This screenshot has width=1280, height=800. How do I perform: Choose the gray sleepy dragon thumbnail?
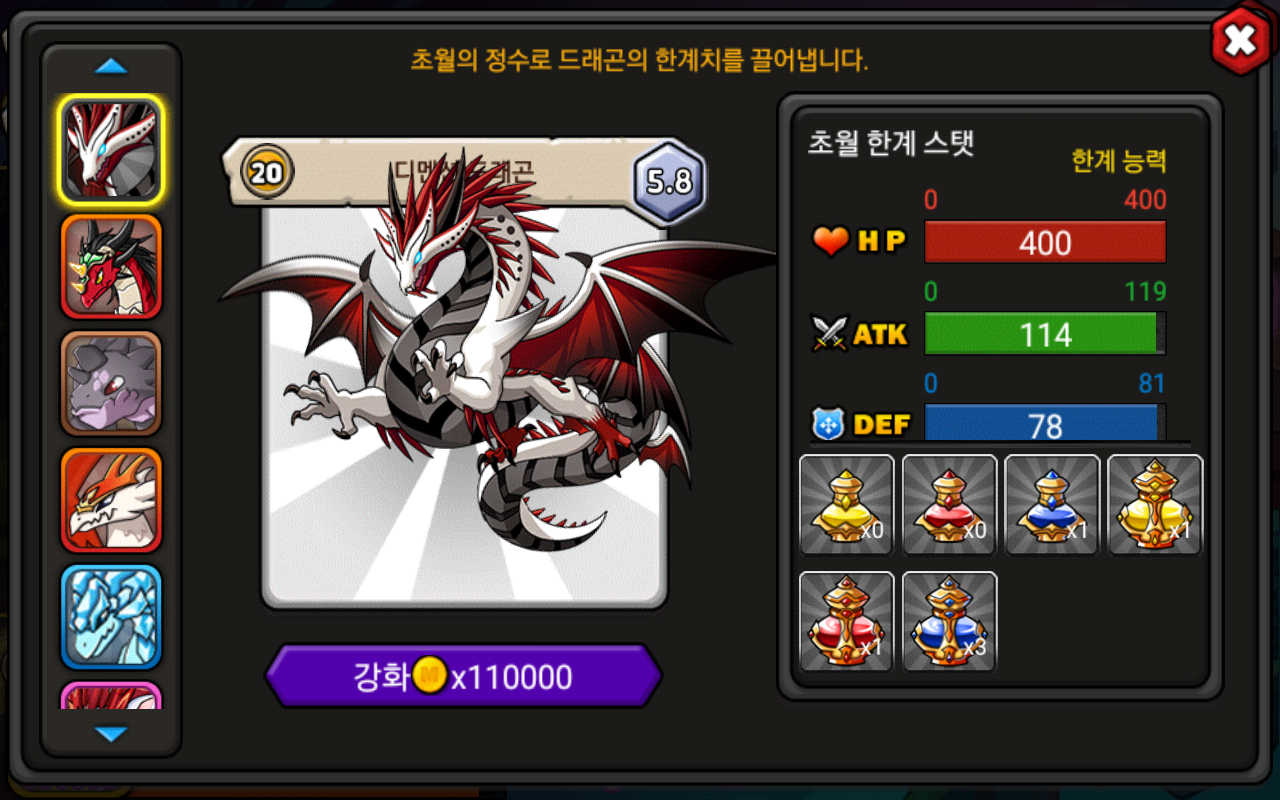[111, 383]
